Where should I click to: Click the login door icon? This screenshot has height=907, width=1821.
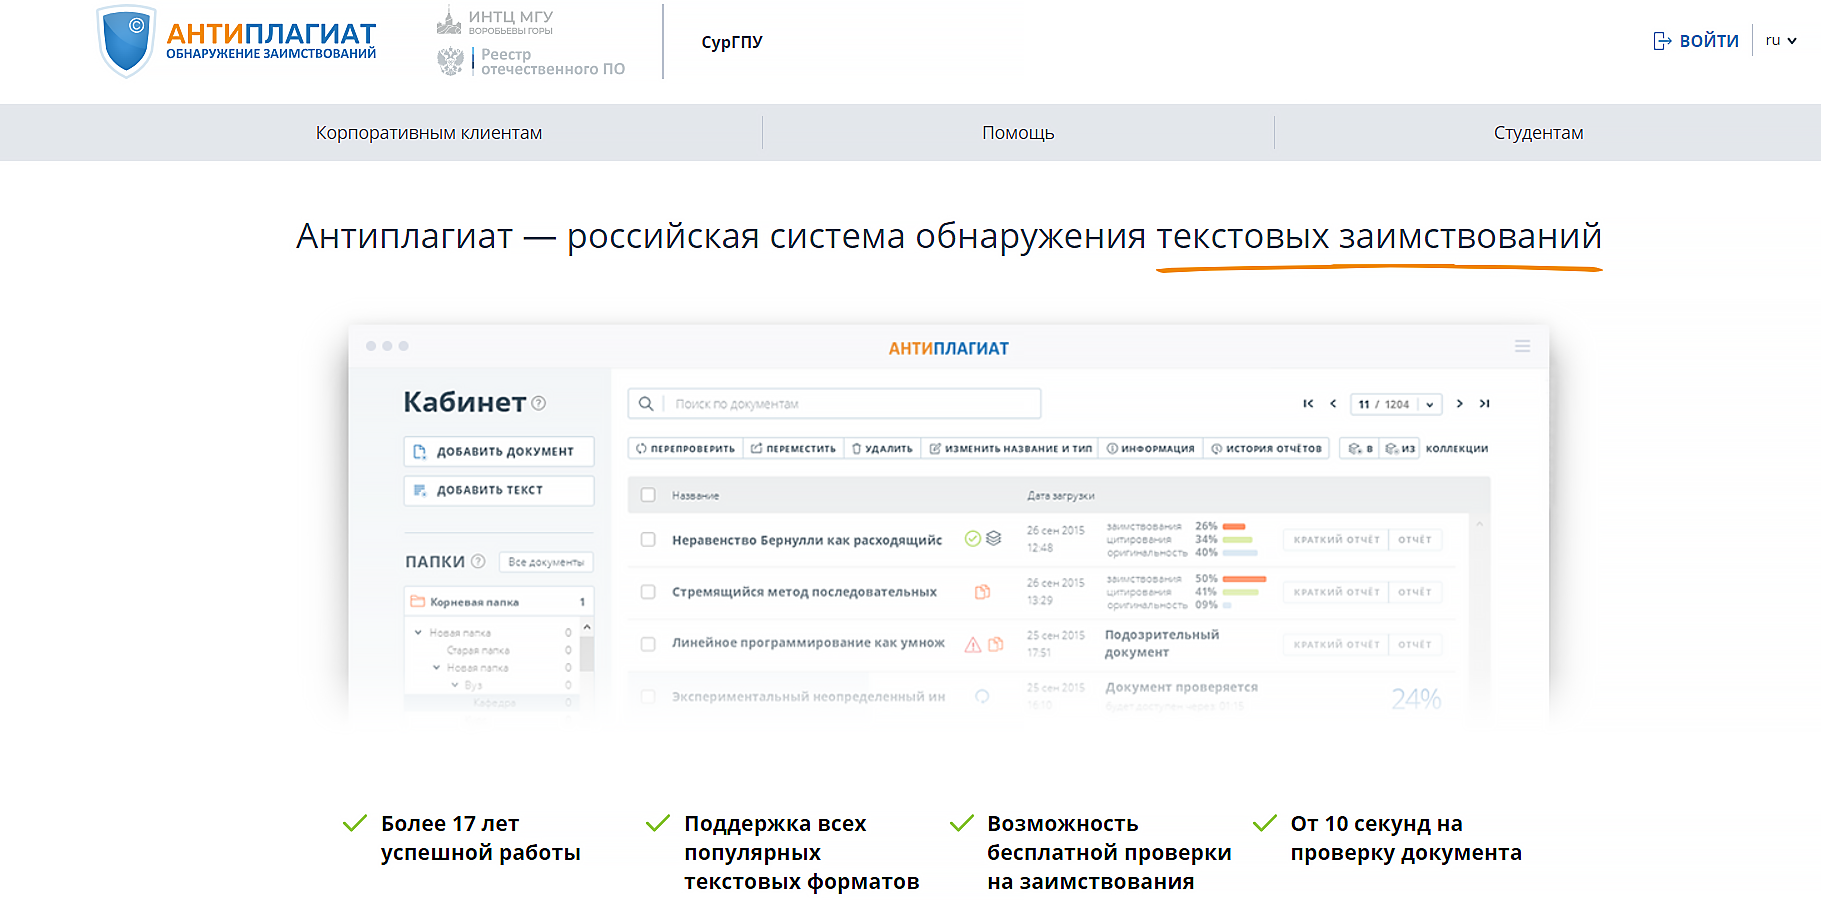tap(1662, 41)
